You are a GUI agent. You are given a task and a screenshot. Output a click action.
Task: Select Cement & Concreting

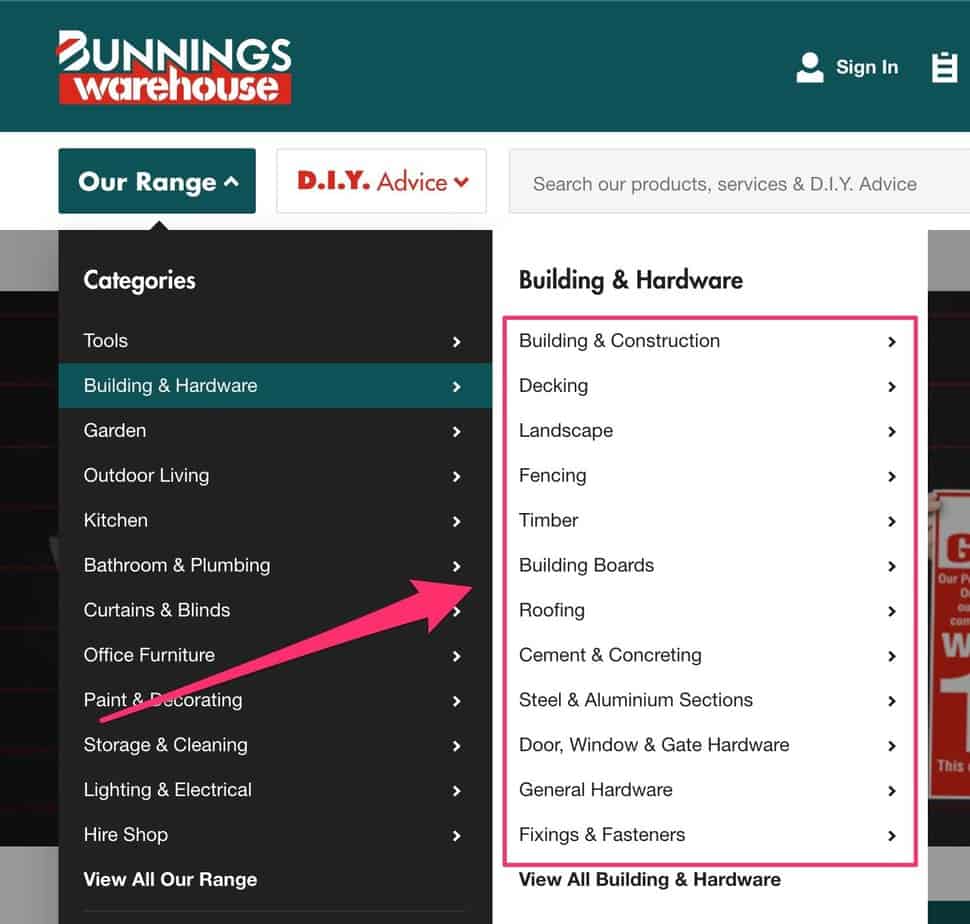[x=610, y=656]
